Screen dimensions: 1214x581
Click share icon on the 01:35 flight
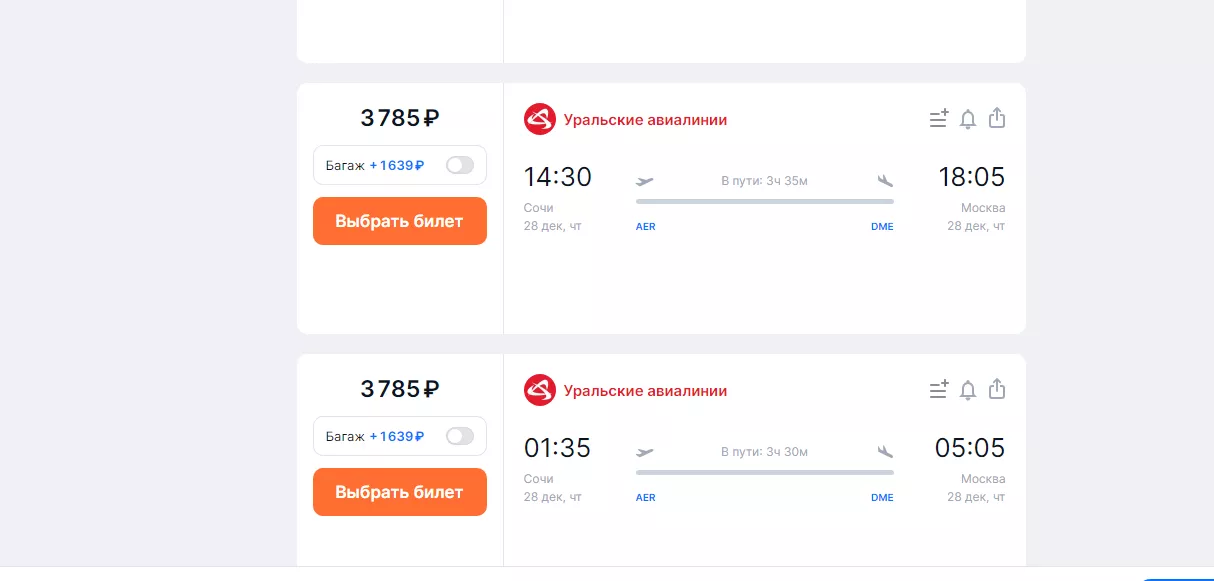996,389
